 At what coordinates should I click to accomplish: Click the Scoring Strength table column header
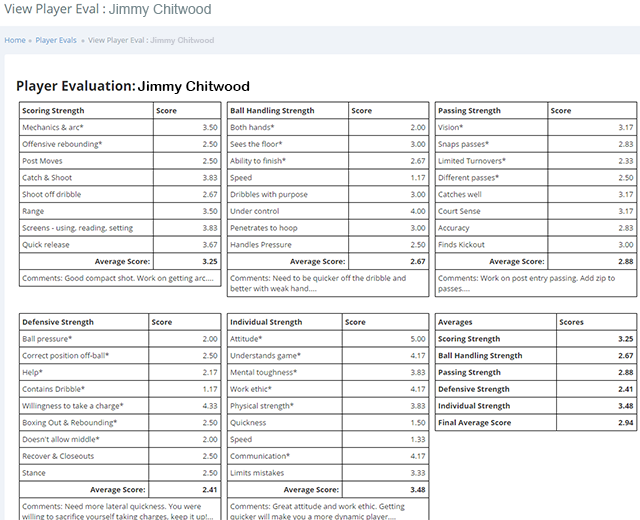click(x=53, y=111)
